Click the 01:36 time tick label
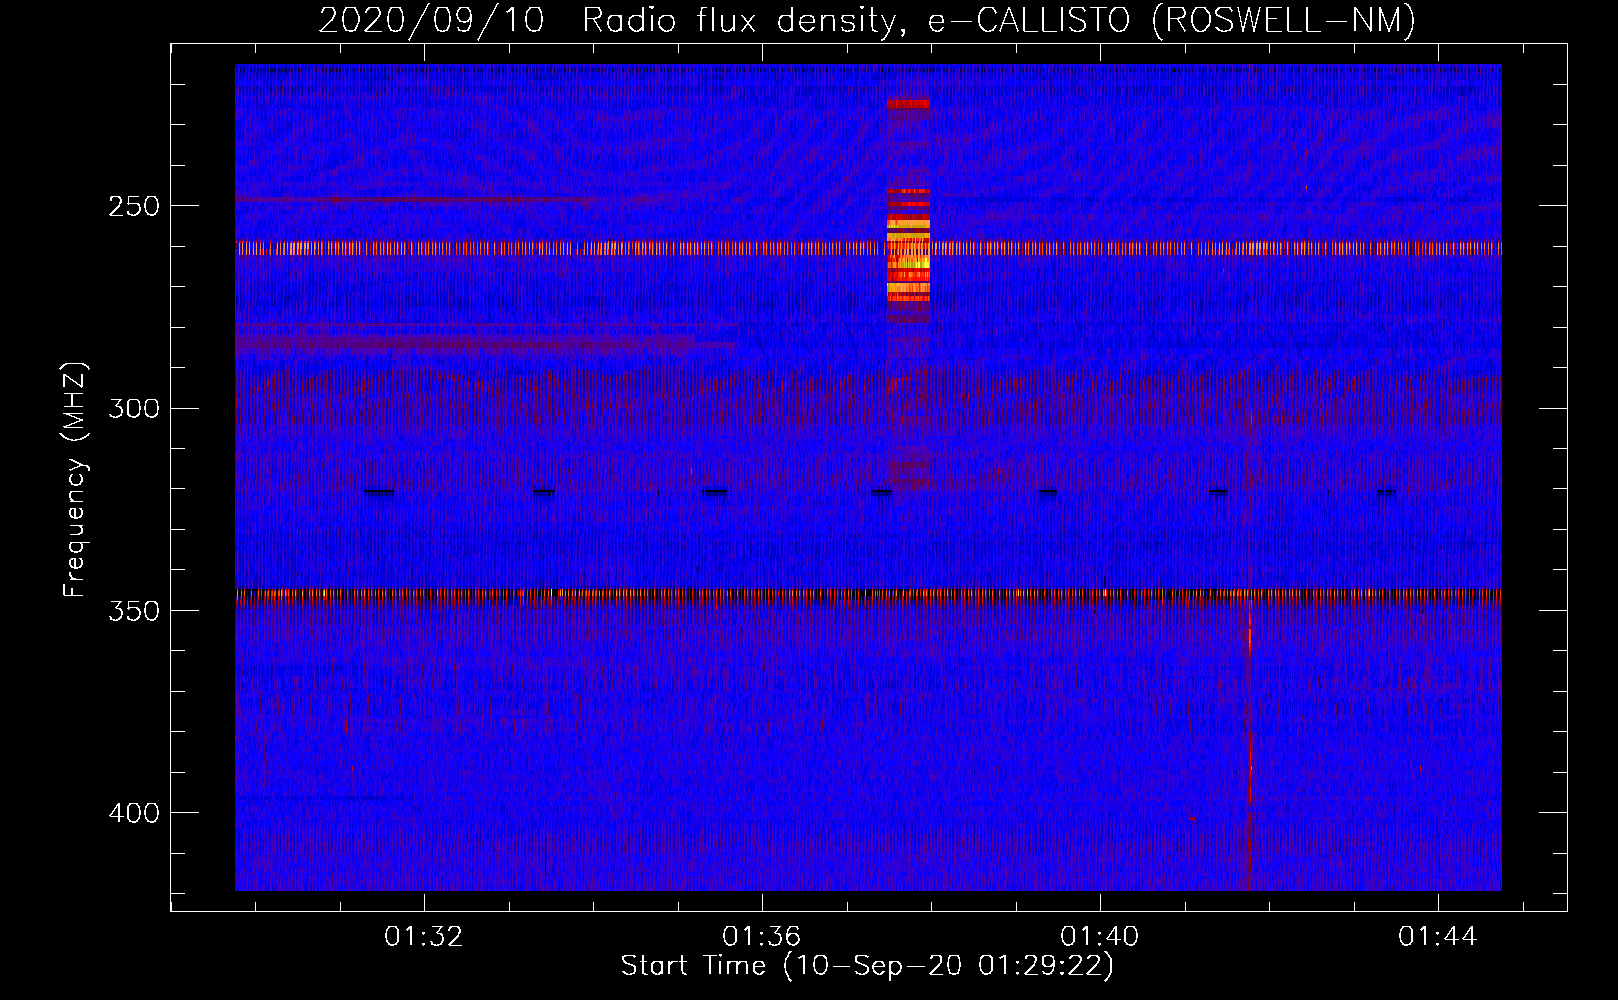1618x1000 pixels. 762,936
